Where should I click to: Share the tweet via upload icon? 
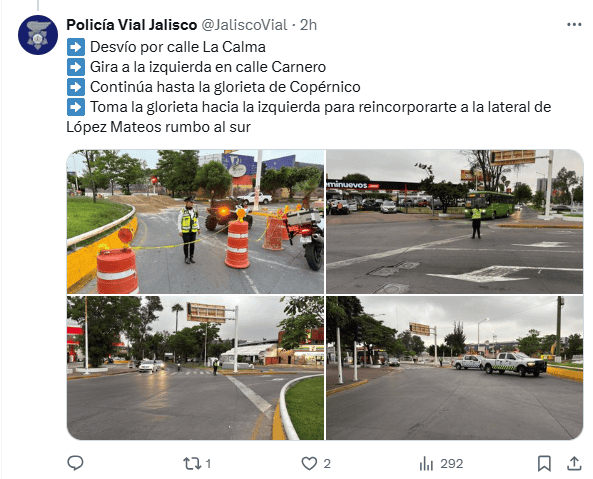(x=574, y=463)
